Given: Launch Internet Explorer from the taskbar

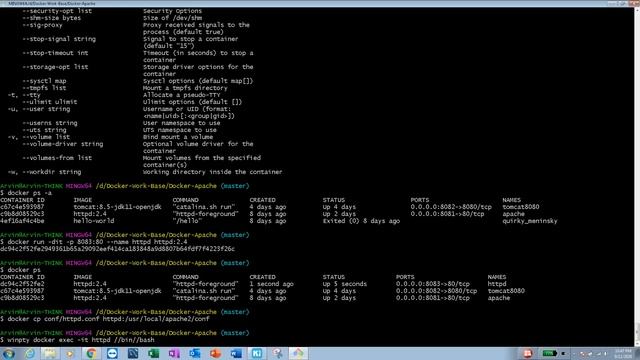Looking at the screenshot, I should (x=29, y=353).
